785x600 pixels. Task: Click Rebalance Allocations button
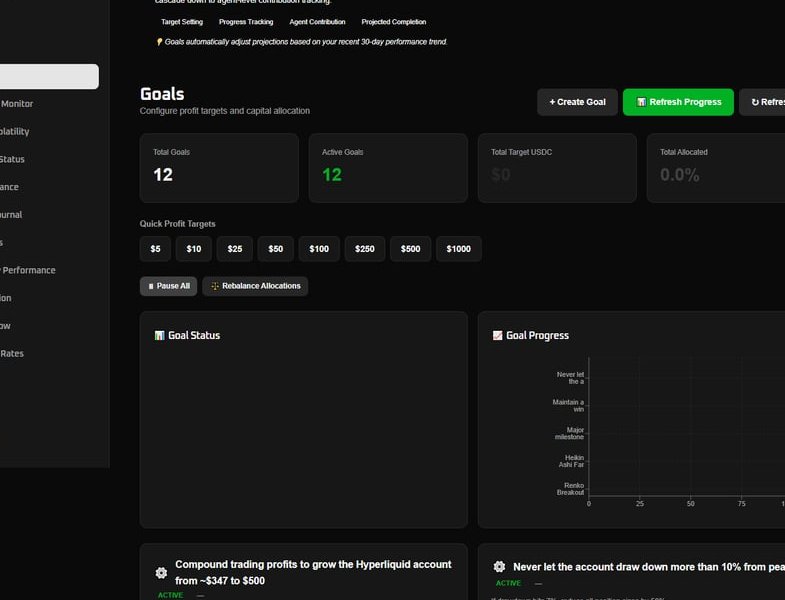[x=255, y=286]
